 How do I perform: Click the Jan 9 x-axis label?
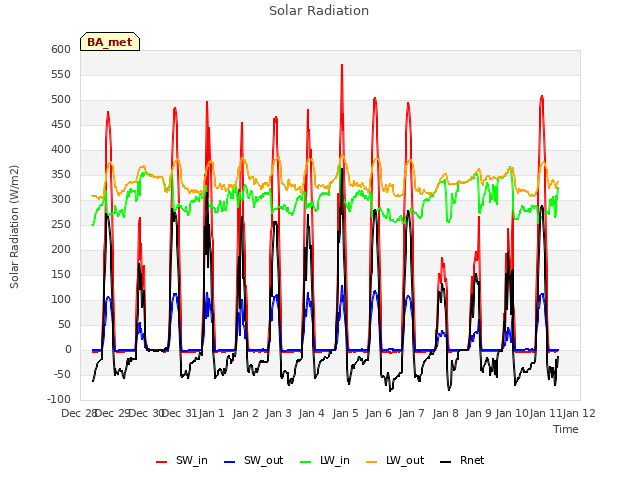(x=478, y=413)
